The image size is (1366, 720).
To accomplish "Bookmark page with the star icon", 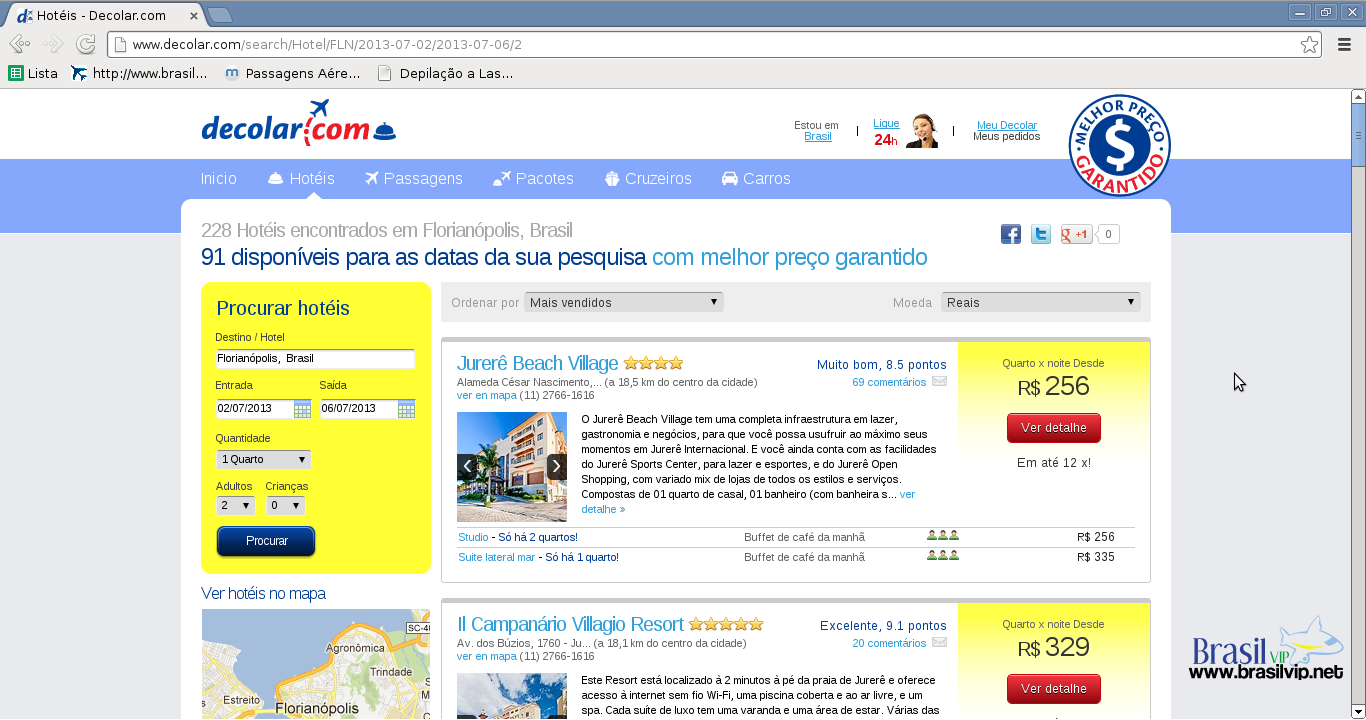I will click(1309, 44).
